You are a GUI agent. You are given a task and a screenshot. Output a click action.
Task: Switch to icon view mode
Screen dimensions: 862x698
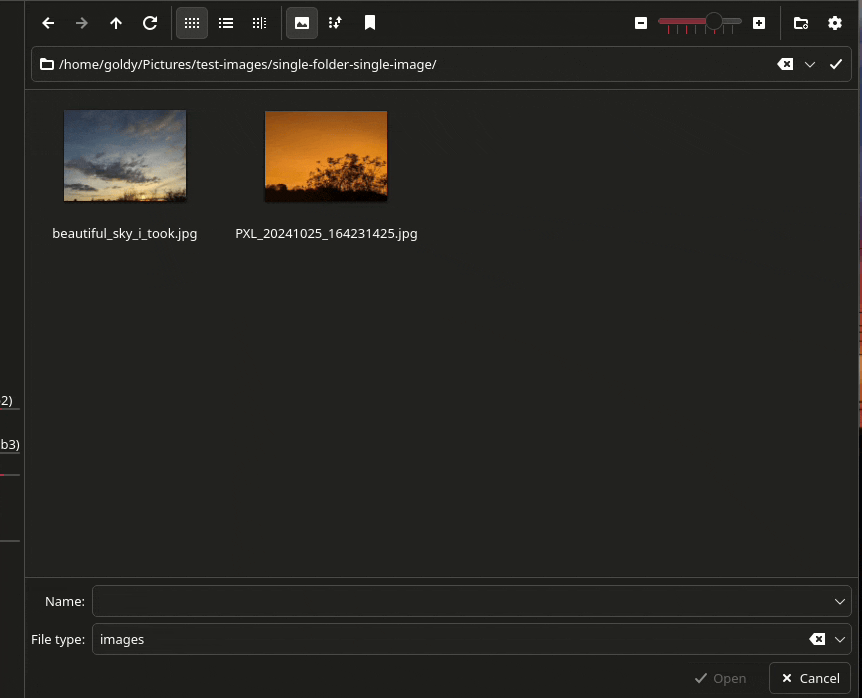click(x=192, y=23)
